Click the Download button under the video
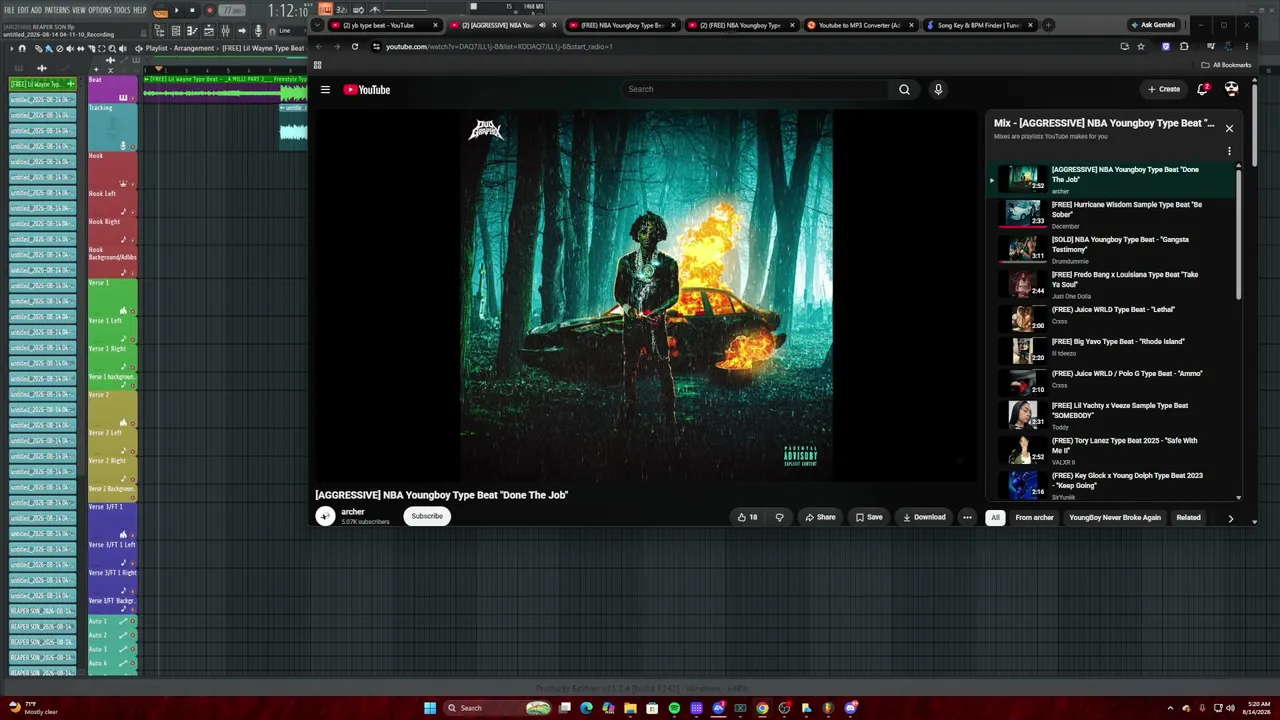 924,517
